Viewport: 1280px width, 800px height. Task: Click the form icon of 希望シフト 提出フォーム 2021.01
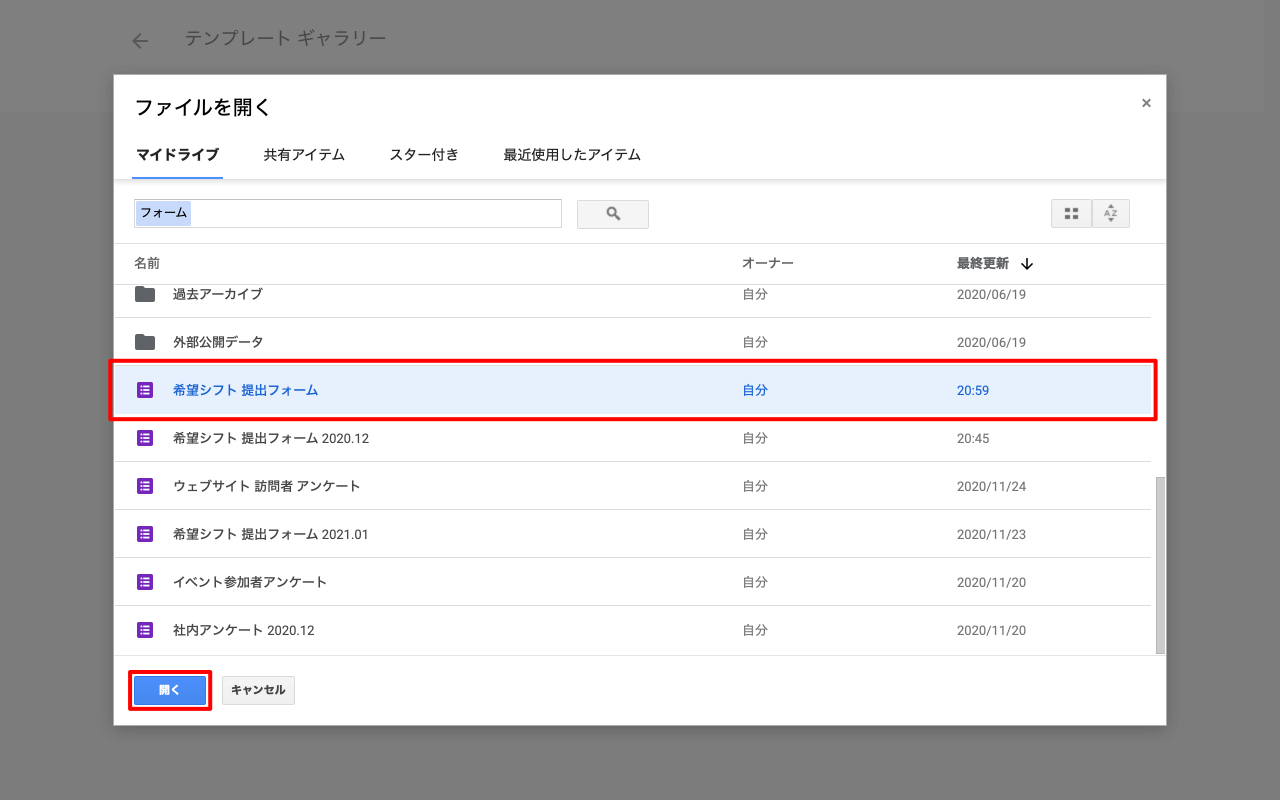145,534
